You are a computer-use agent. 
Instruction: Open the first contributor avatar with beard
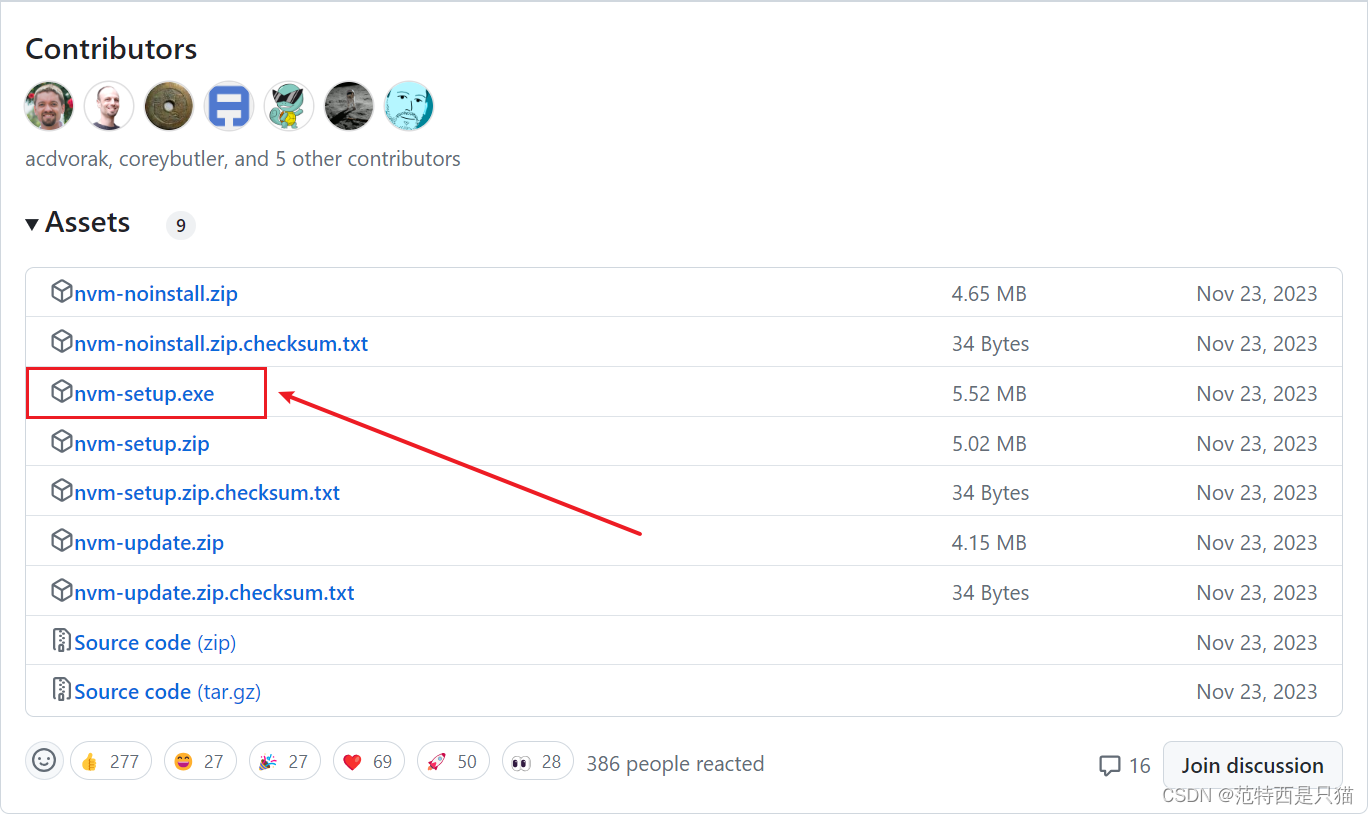tap(49, 106)
